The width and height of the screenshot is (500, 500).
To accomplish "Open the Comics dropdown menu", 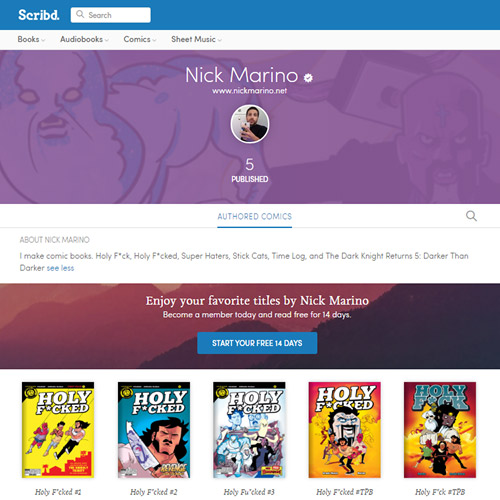I will click(140, 39).
